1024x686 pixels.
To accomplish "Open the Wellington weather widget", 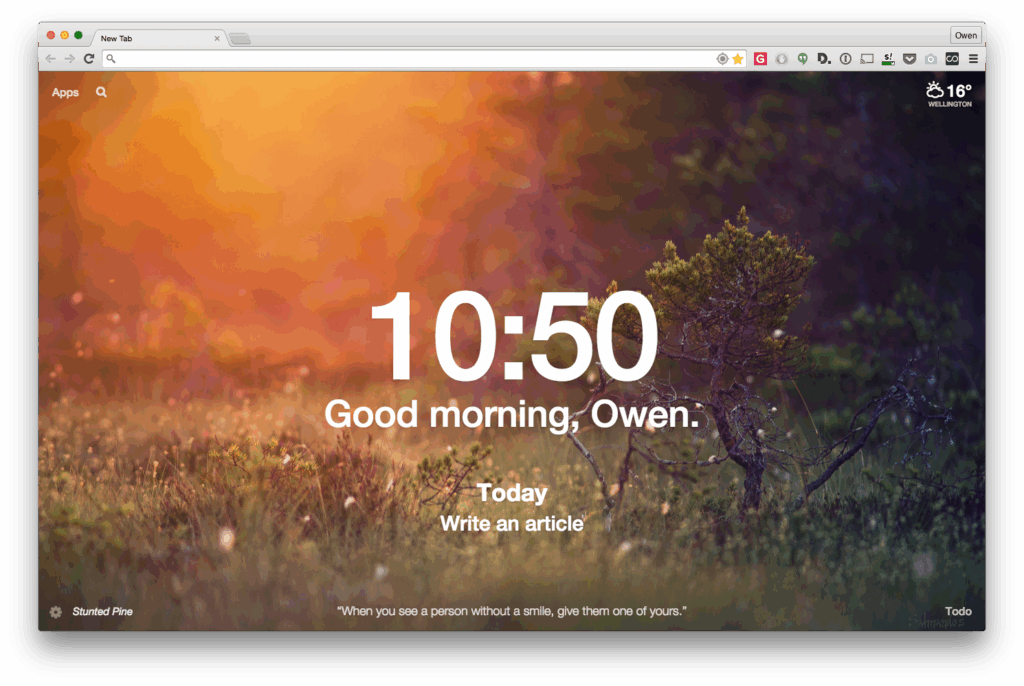I will click(x=949, y=94).
